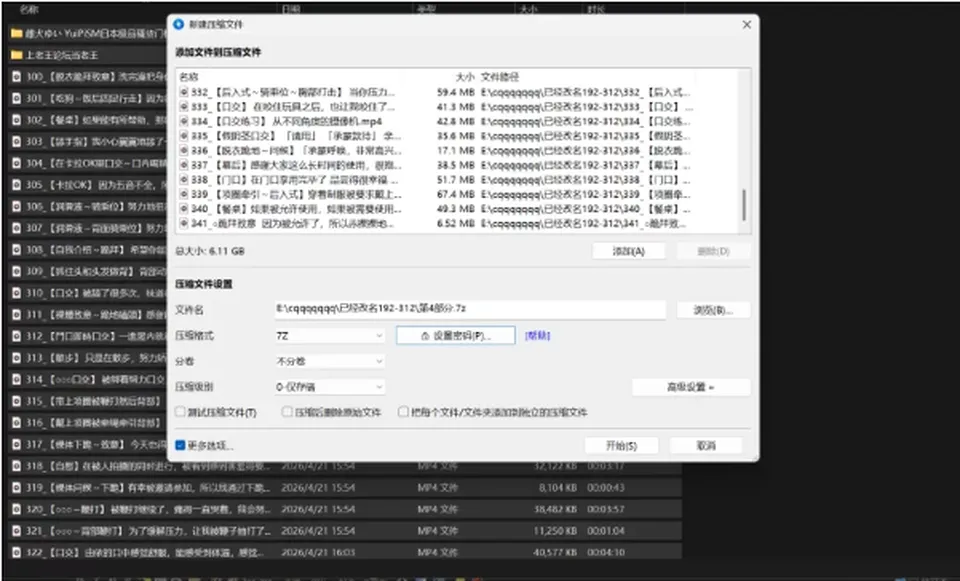Viewport: 960px width, 581px height.
Task: Check 把每个文件/文件夹添加到独立的压缩文件 option
Action: (x=403, y=412)
